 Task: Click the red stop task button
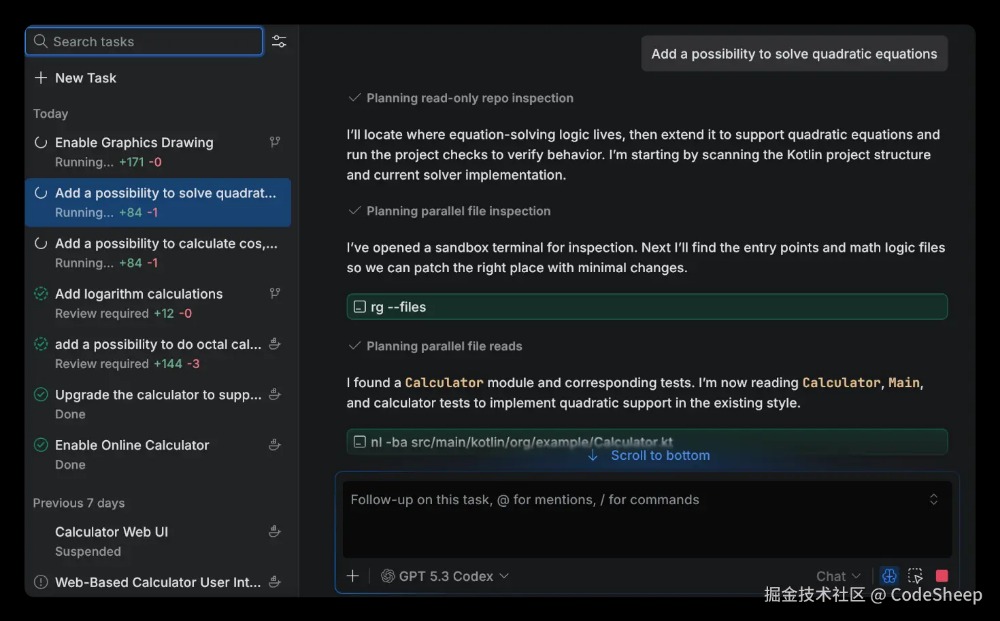pyautogui.click(x=941, y=576)
